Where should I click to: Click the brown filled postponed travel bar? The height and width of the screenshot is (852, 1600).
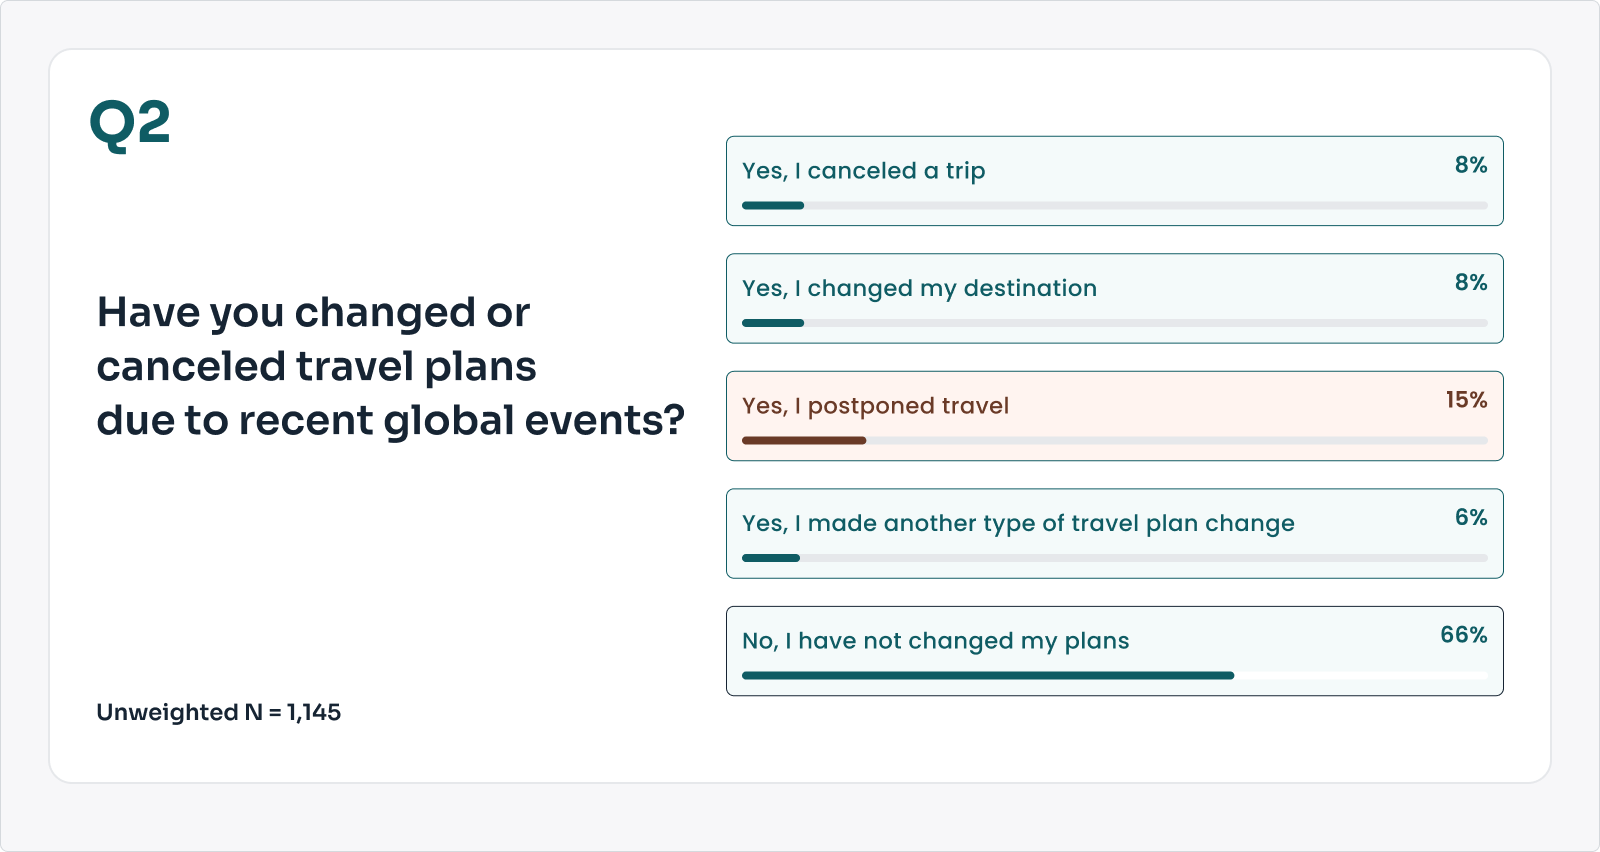804,441
